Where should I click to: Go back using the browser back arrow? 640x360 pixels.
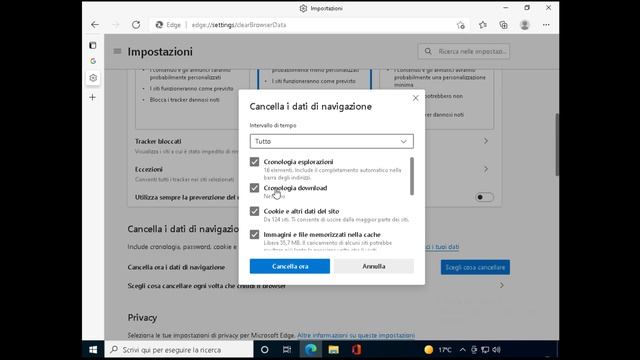click(95, 25)
